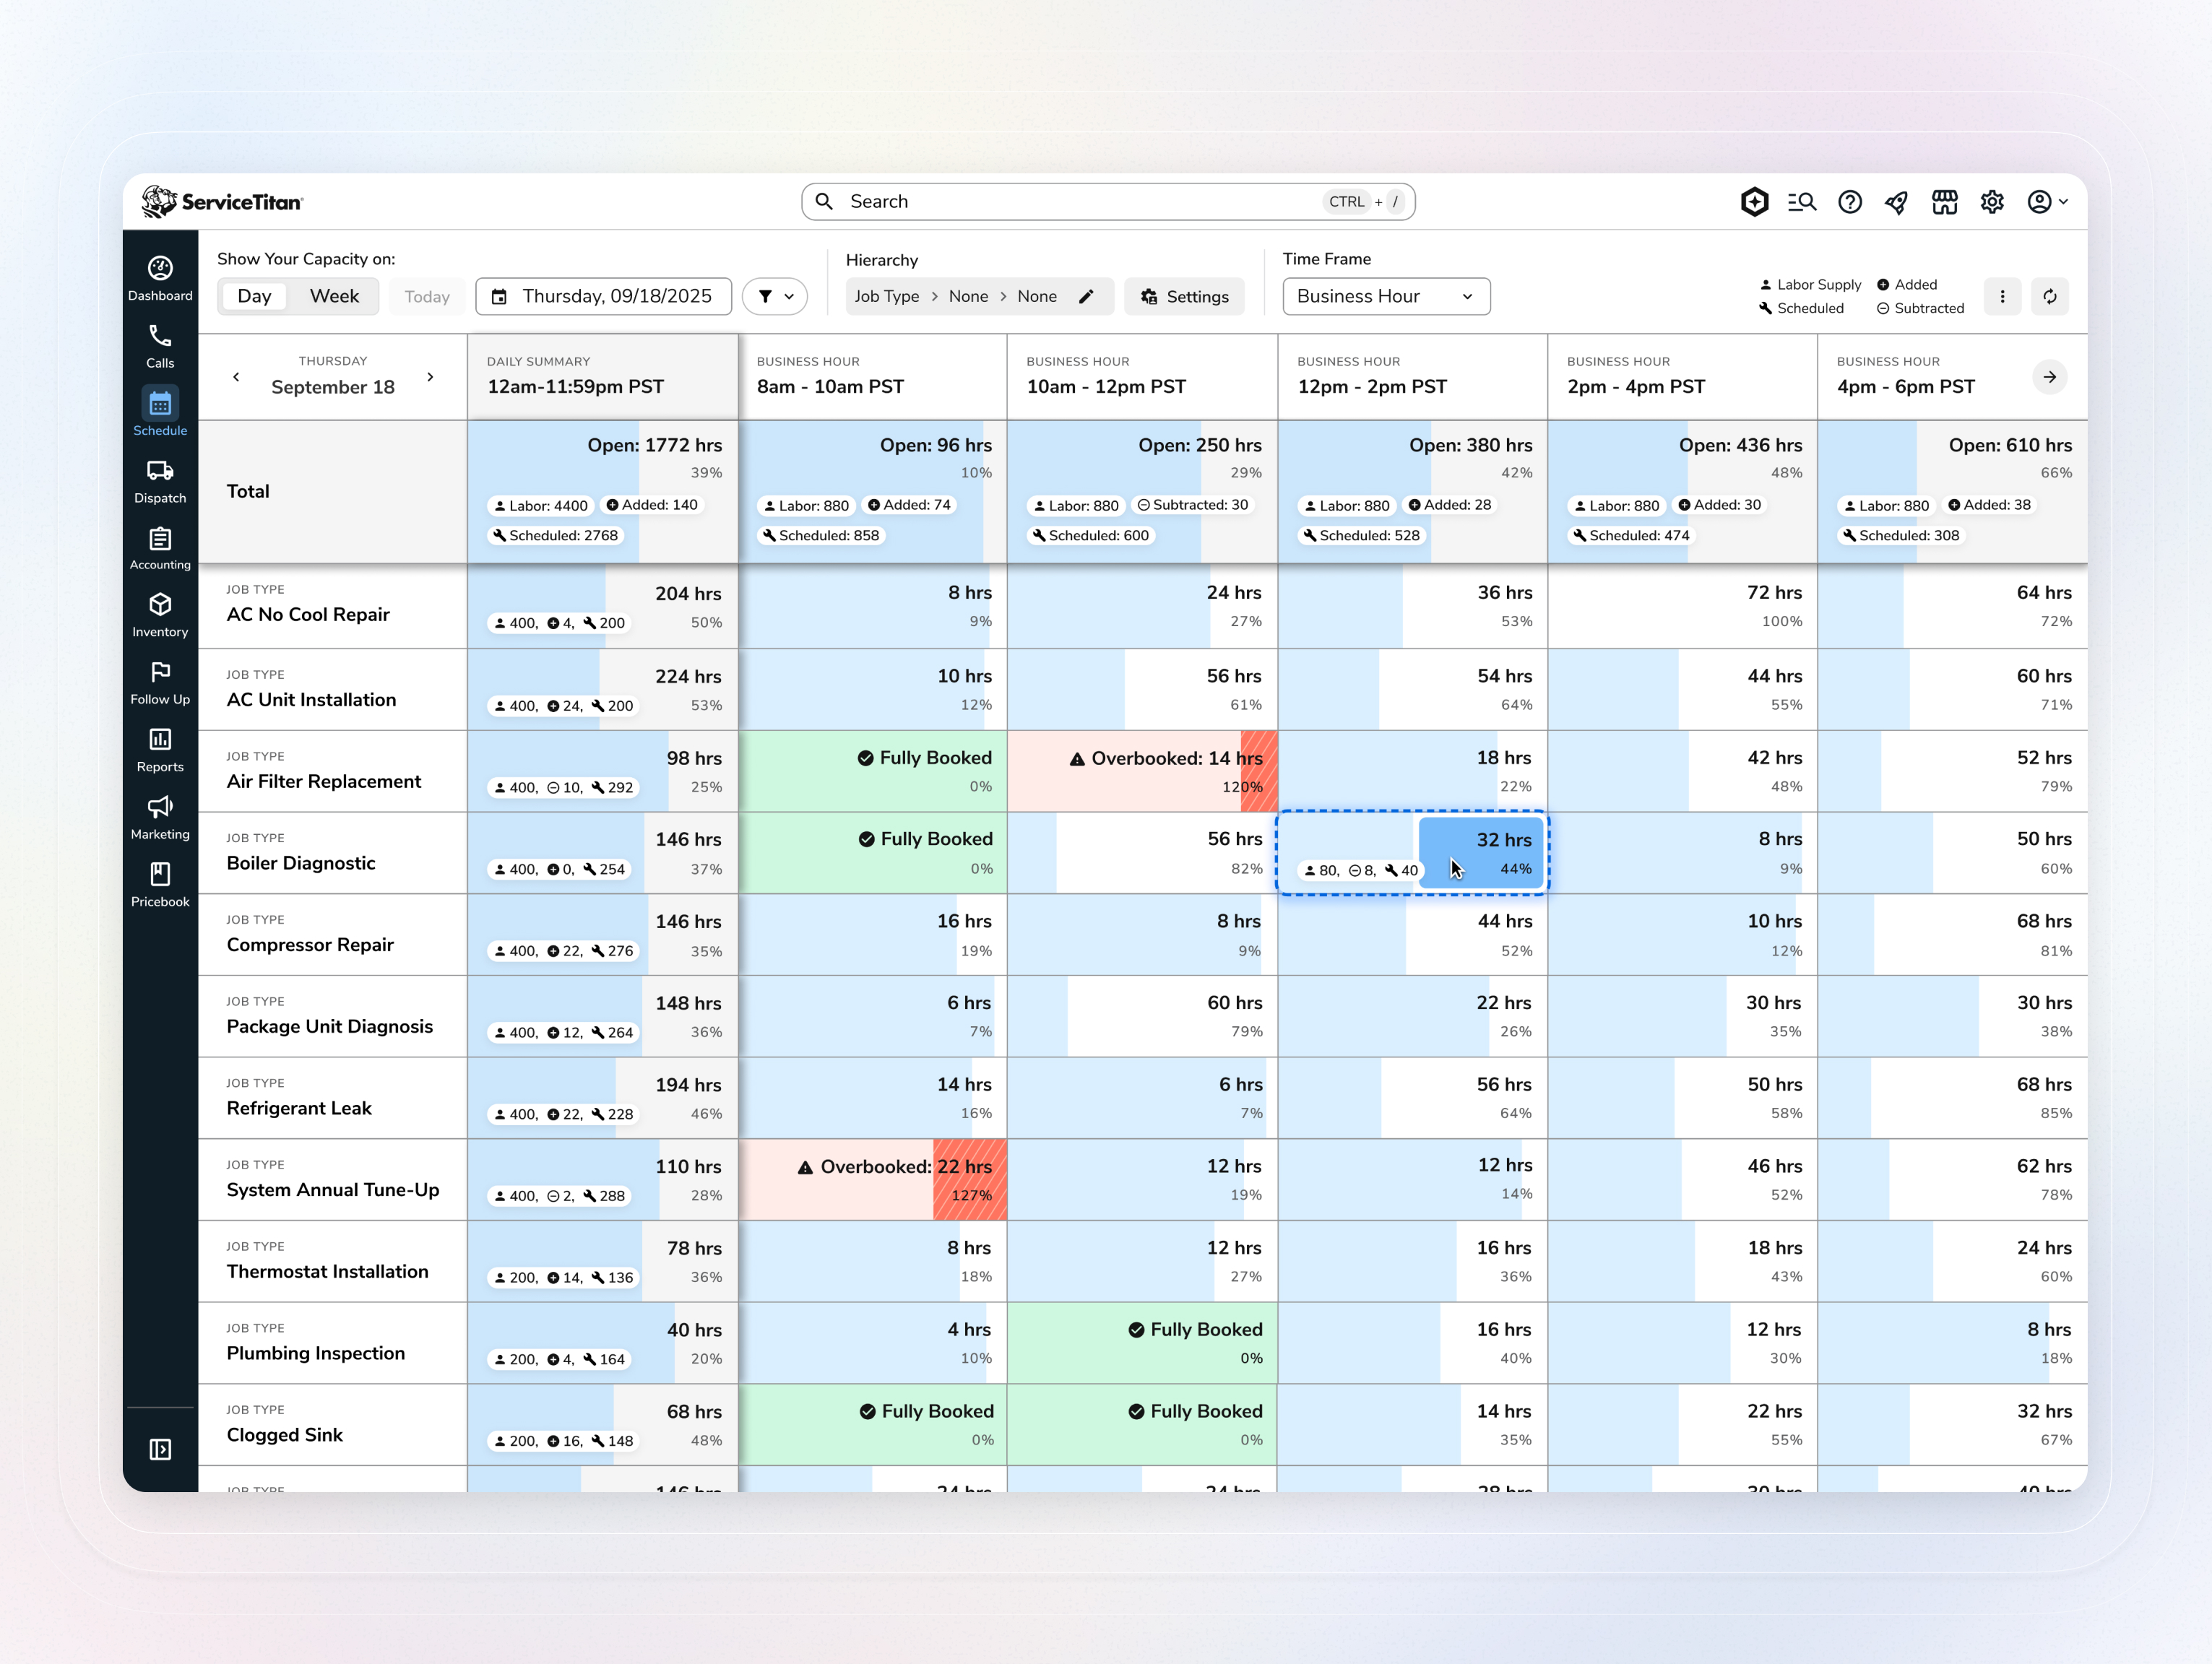This screenshot has width=2212, height=1664.
Task: Open Inventory from the sidebar
Action: tap(160, 615)
